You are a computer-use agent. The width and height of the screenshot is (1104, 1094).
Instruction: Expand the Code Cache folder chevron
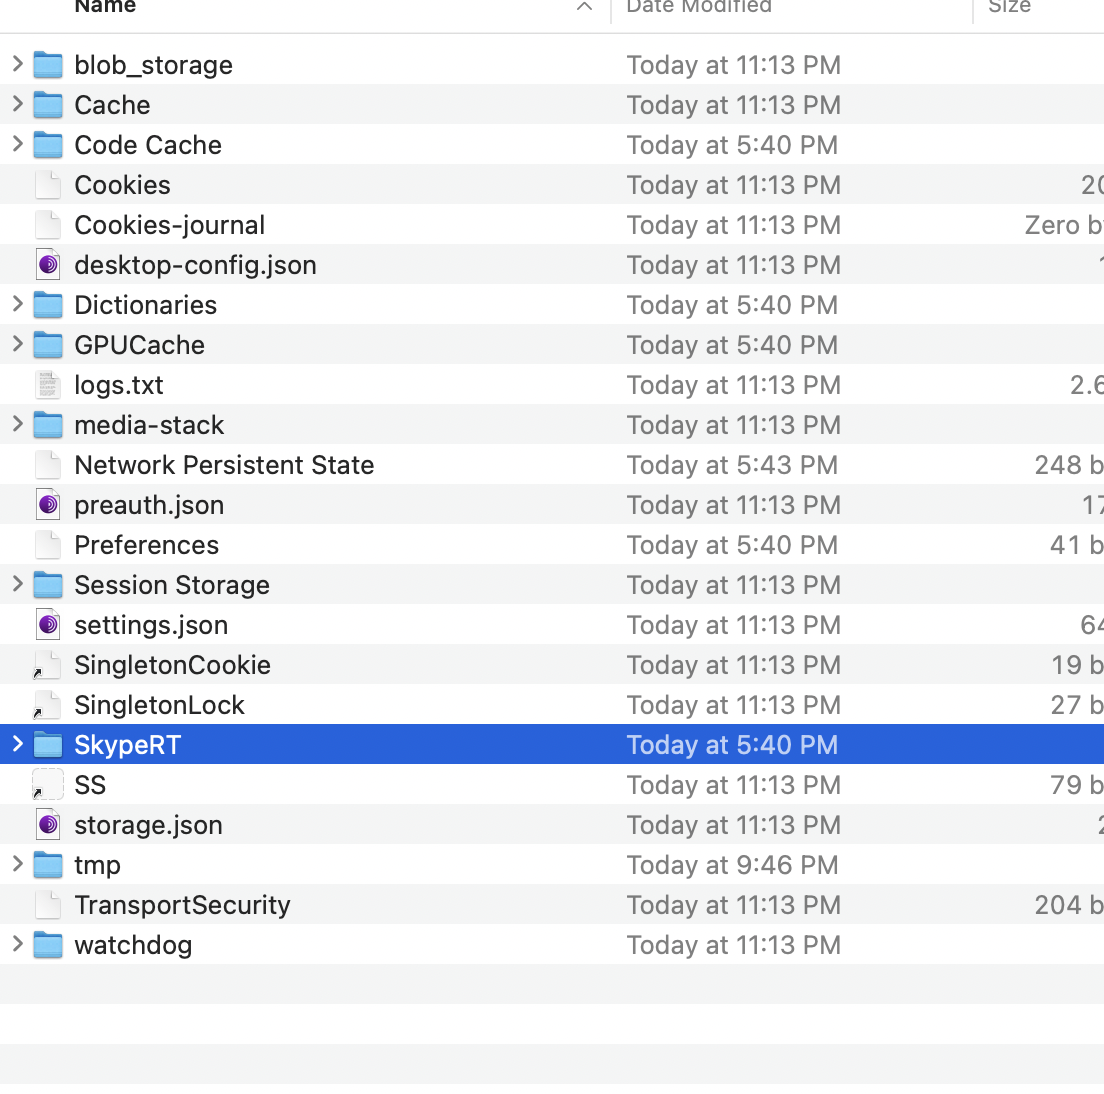pos(18,145)
